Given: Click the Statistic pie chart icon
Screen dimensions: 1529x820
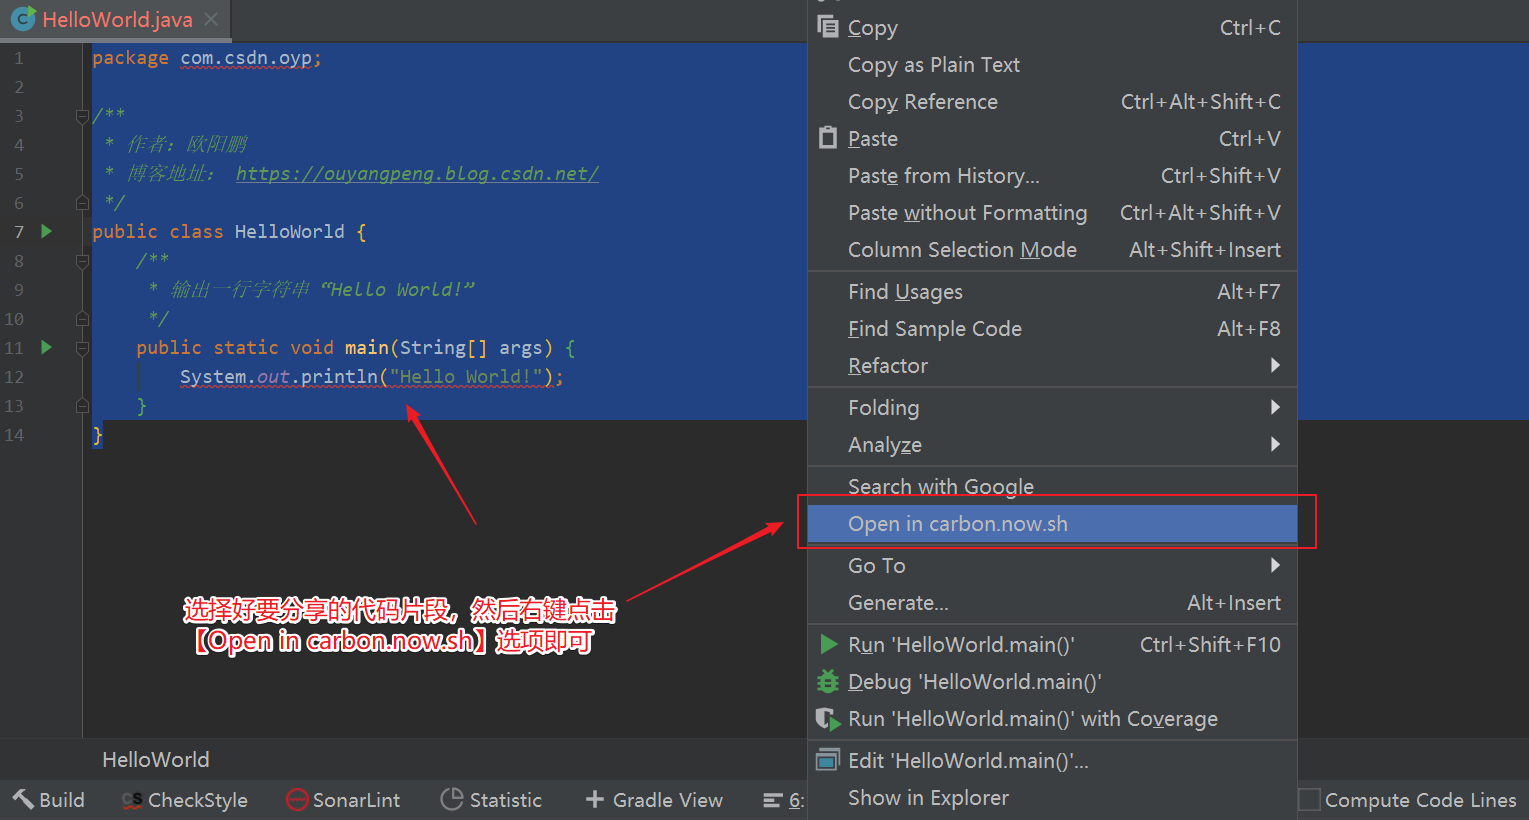Looking at the screenshot, I should click(x=452, y=799).
